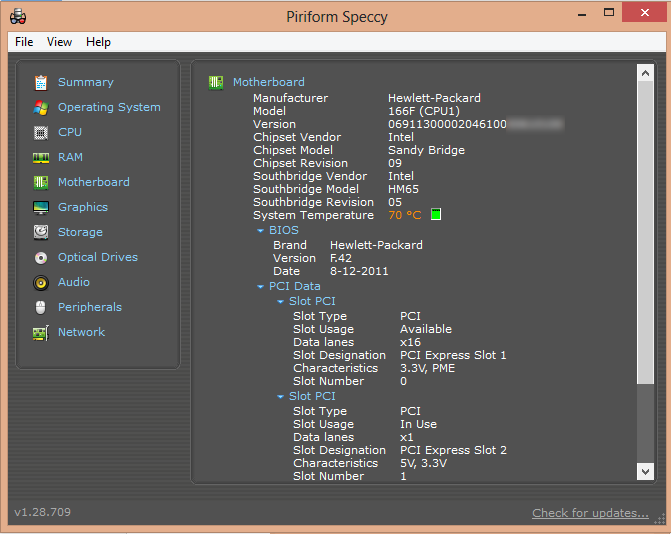Open the Optical Drives section

click(x=98, y=257)
